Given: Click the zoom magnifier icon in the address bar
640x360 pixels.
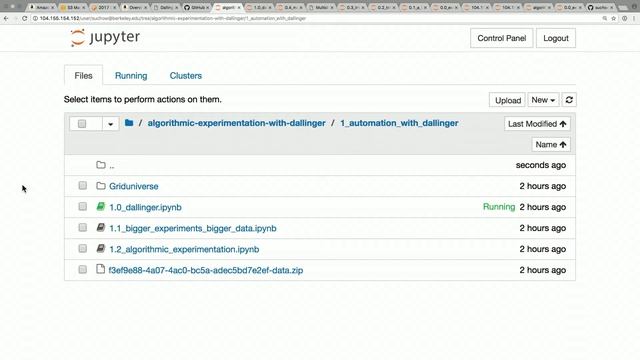Looking at the screenshot, I should [x=604, y=18].
